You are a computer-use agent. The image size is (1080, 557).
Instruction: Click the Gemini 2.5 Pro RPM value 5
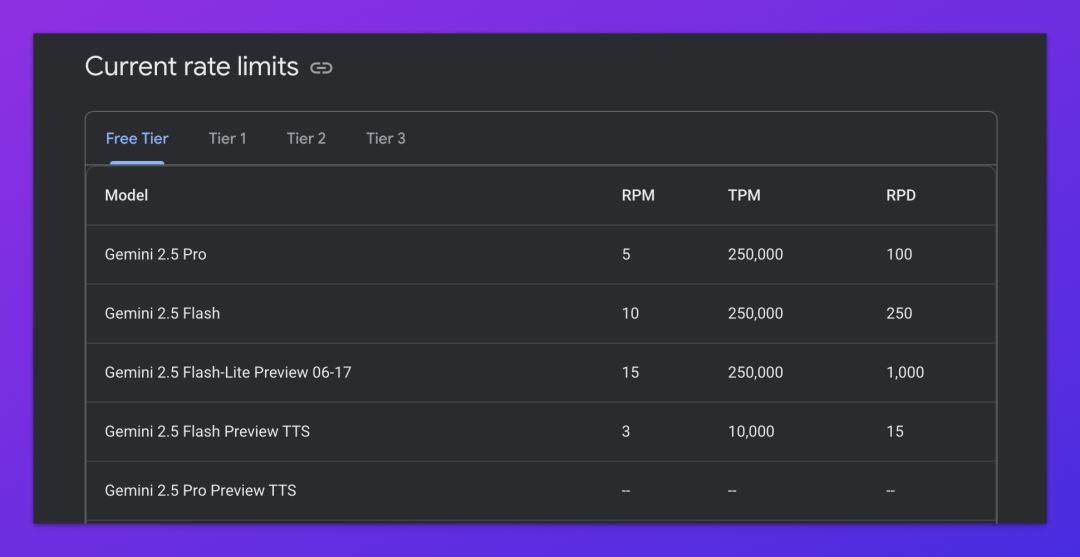(x=626, y=255)
